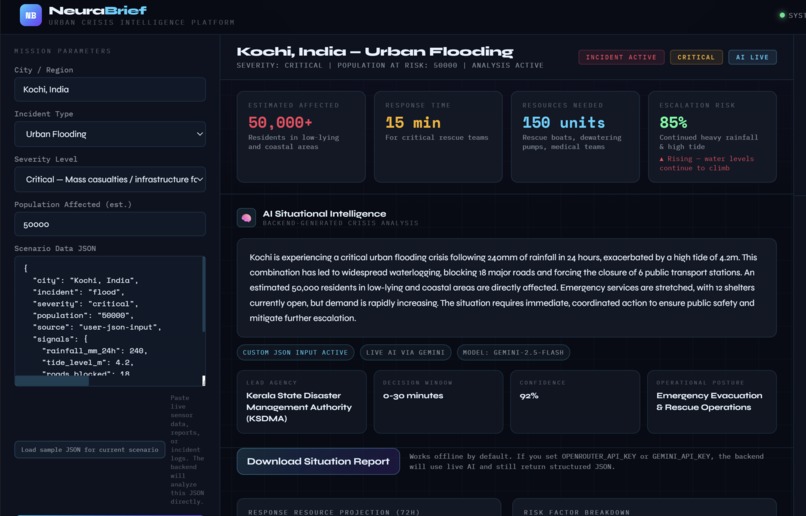
Task: Click the AI LIVE badge
Action: tap(752, 57)
